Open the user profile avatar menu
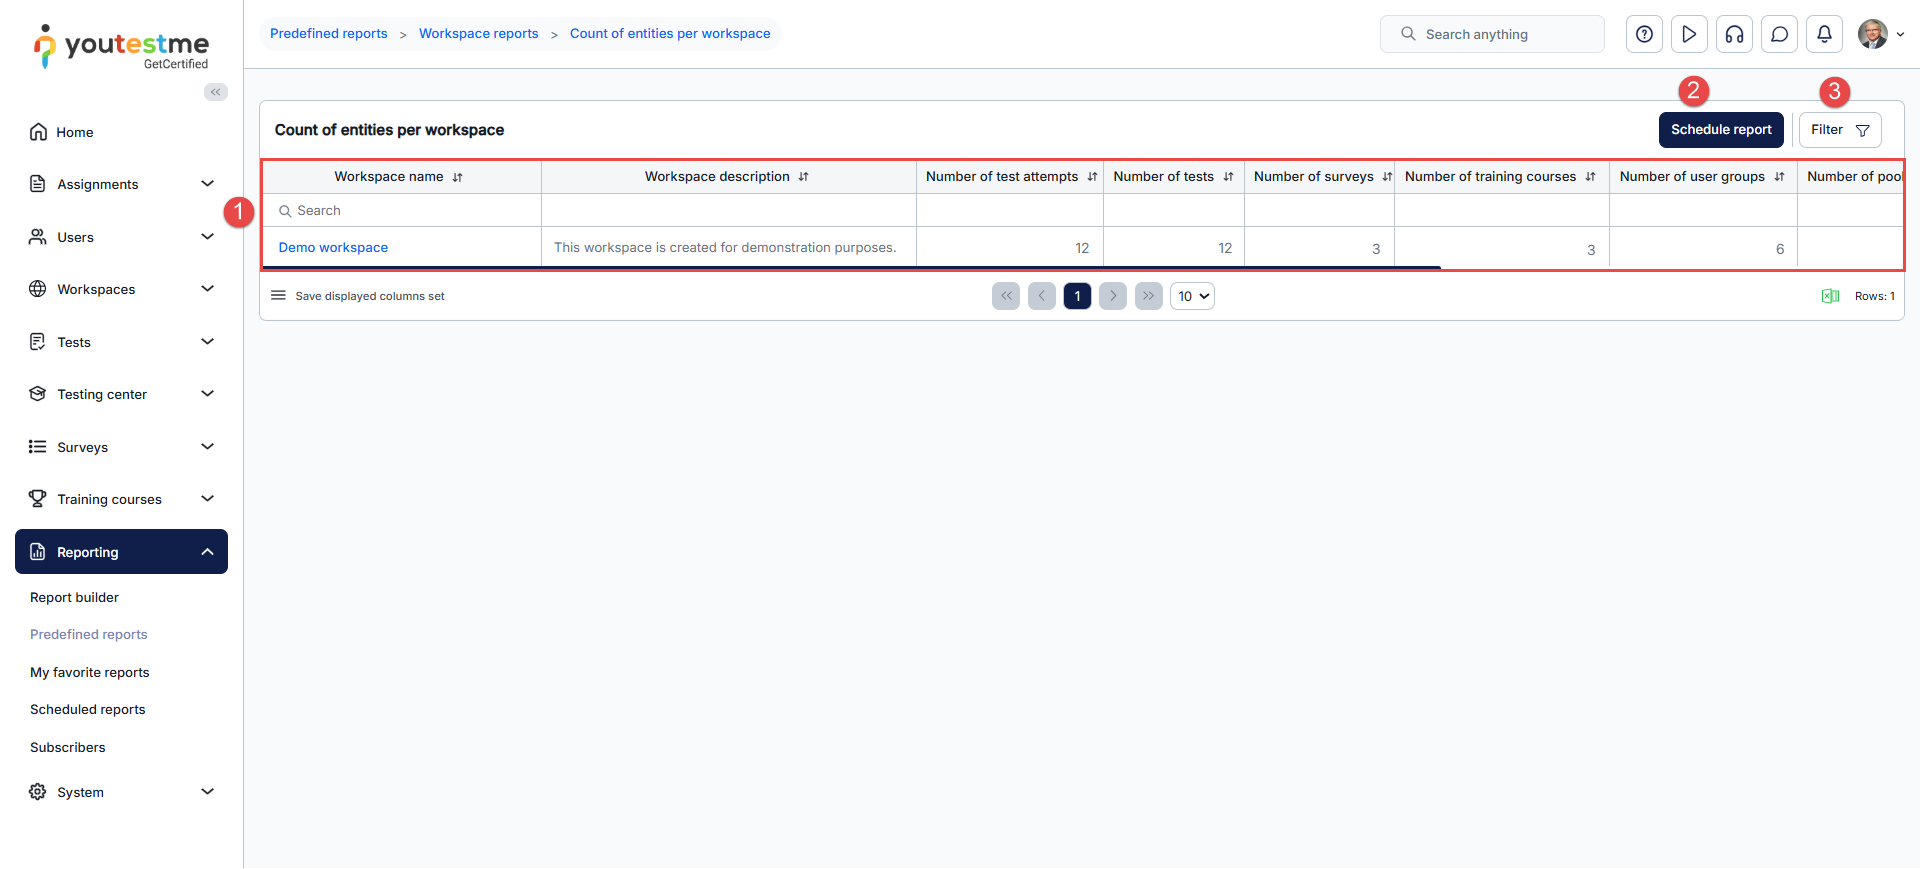This screenshot has width=1920, height=869. [1873, 34]
